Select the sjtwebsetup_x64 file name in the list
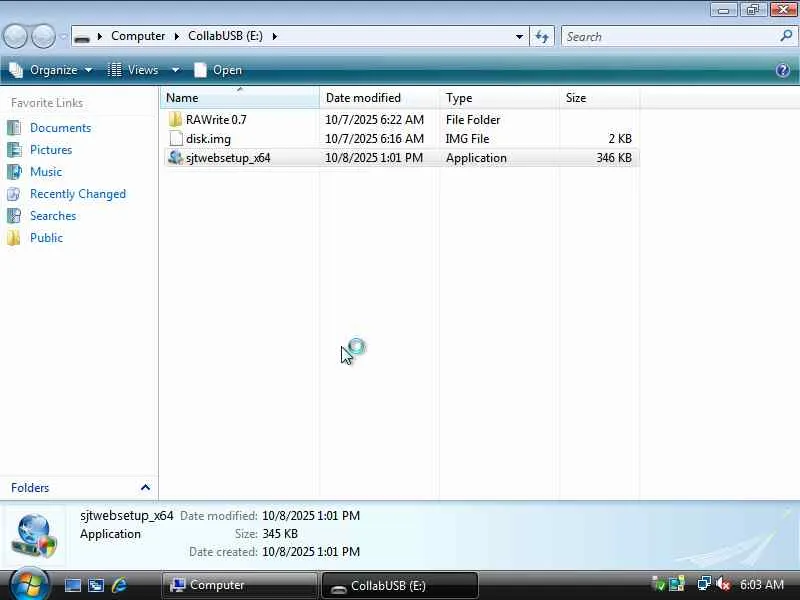800x600 pixels. tap(228, 158)
